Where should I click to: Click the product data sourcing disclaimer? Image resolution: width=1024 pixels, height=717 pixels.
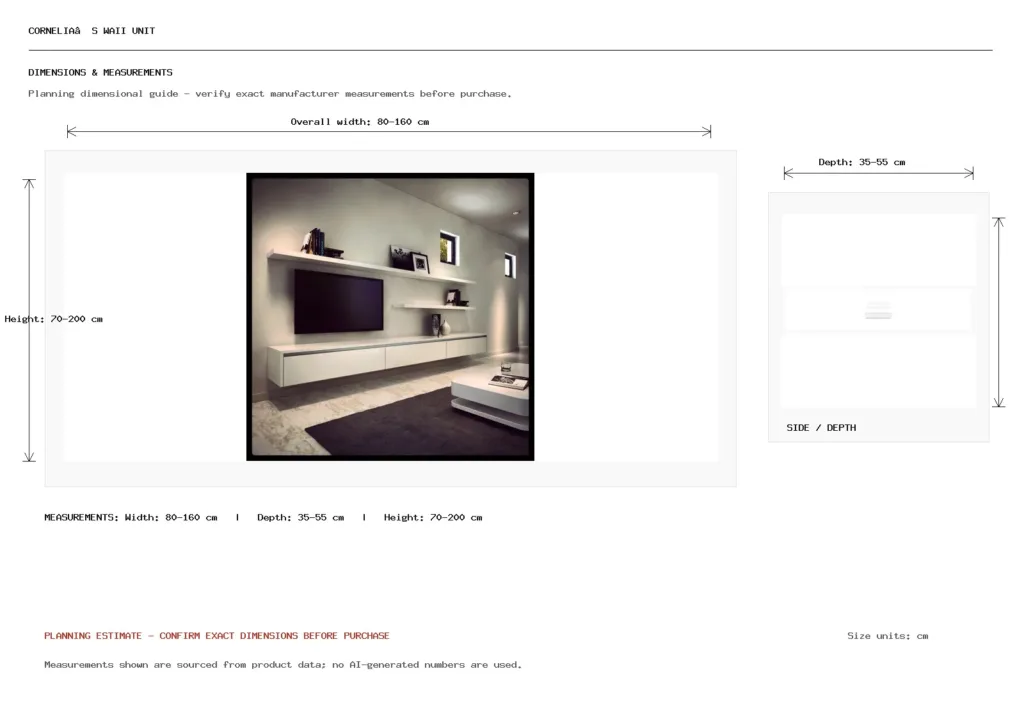click(x=283, y=665)
